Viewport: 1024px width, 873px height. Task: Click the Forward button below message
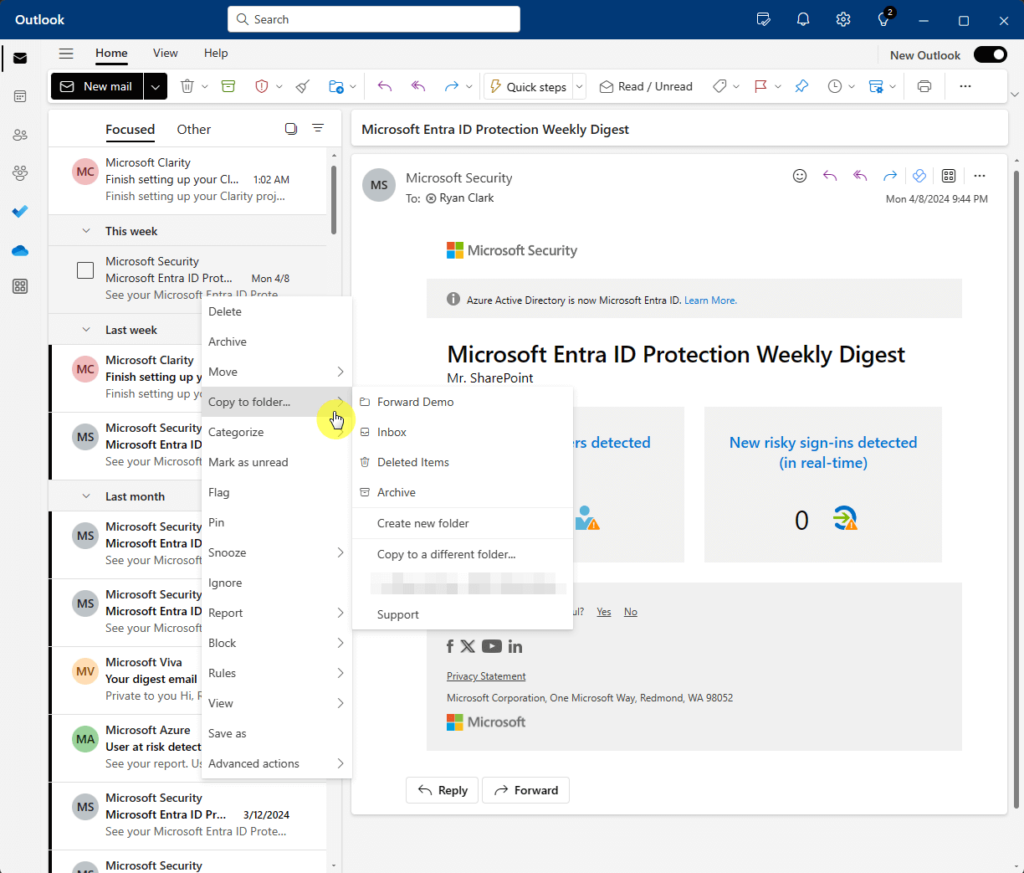[526, 790]
